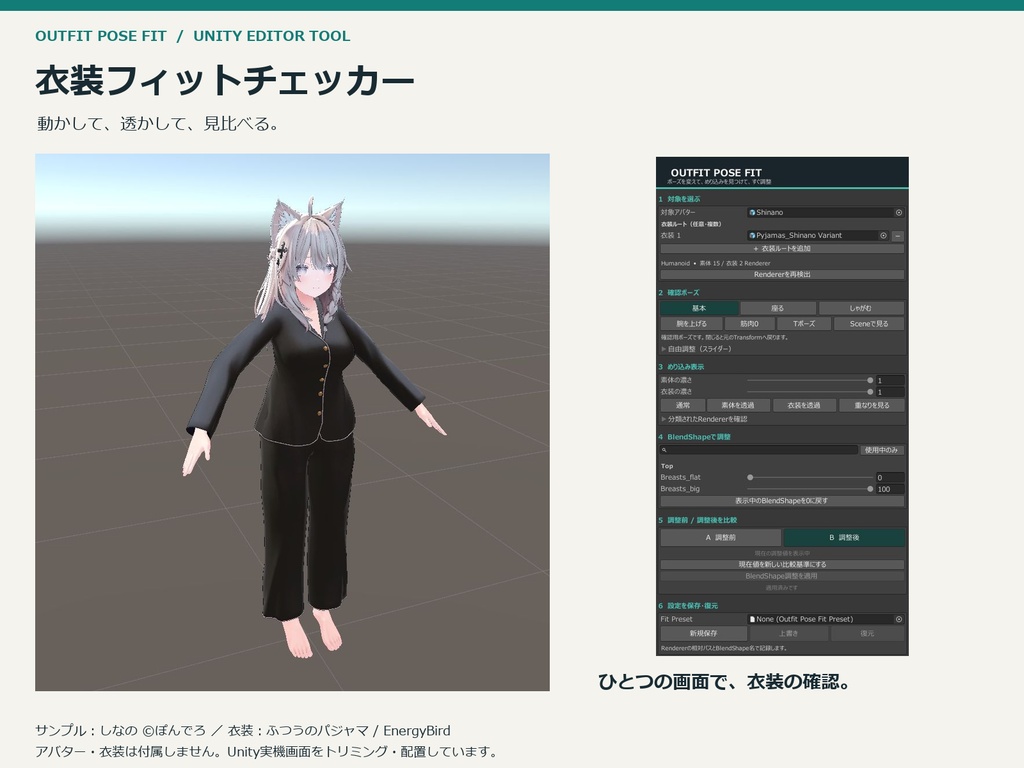Adjust the Breasts_flat slider handle

750,477
